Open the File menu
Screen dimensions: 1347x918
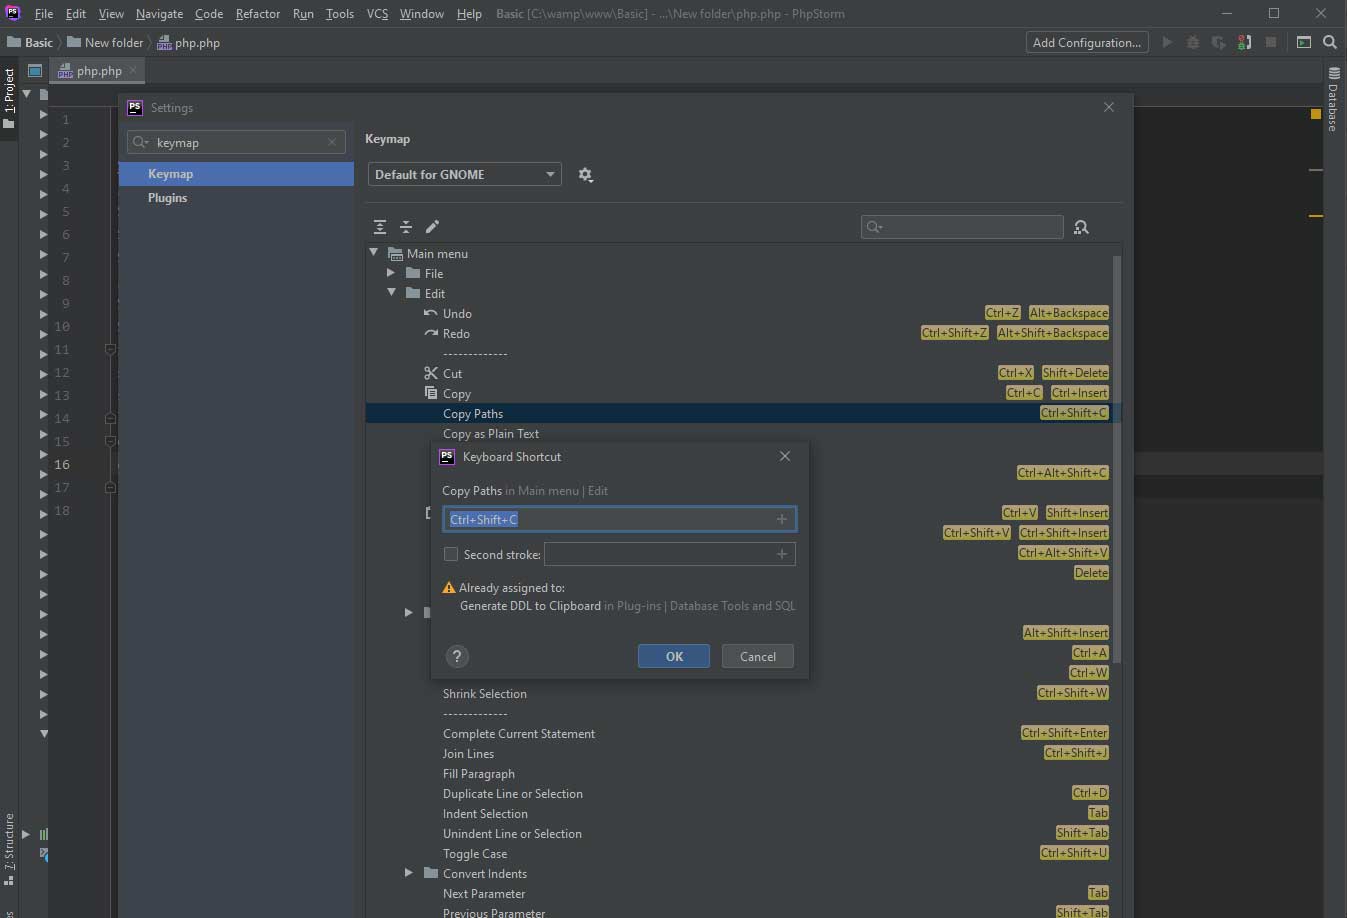coord(44,14)
